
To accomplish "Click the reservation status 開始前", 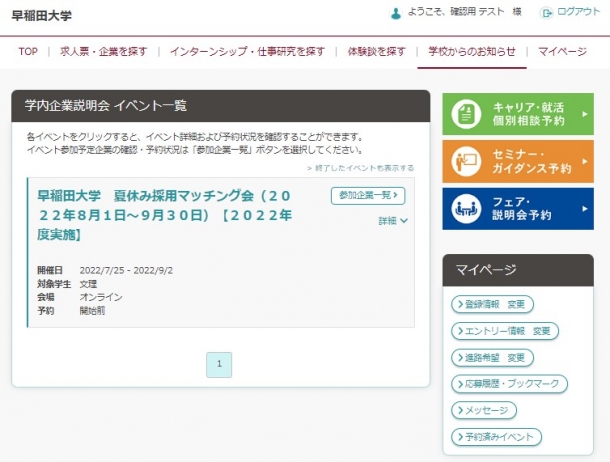I will click(92, 311).
